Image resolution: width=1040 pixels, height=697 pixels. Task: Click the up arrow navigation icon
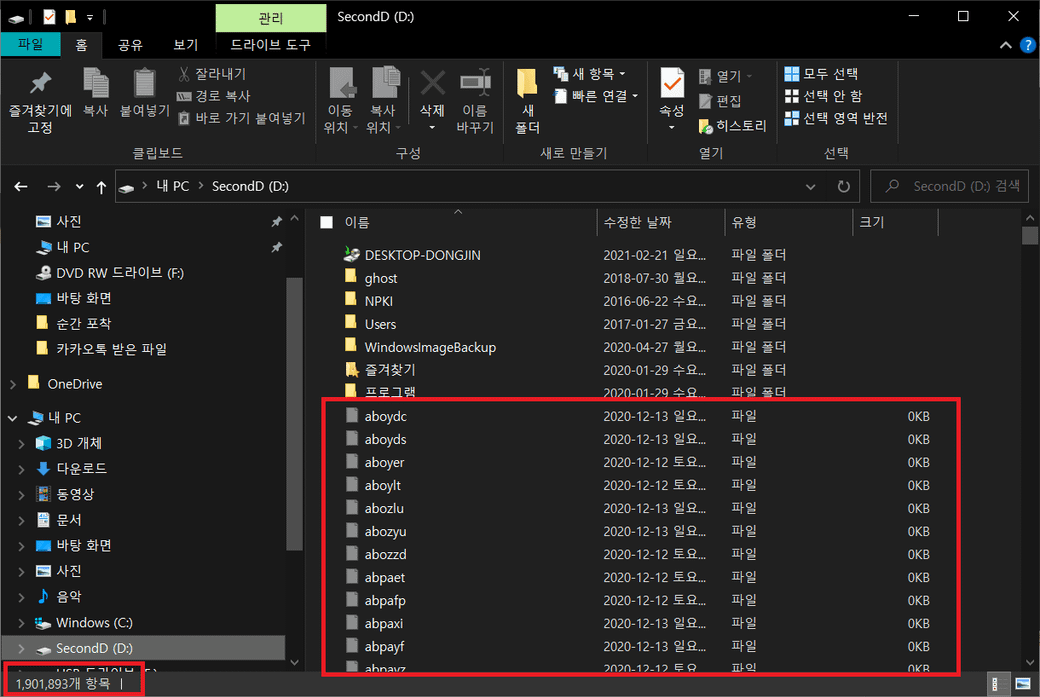101,187
